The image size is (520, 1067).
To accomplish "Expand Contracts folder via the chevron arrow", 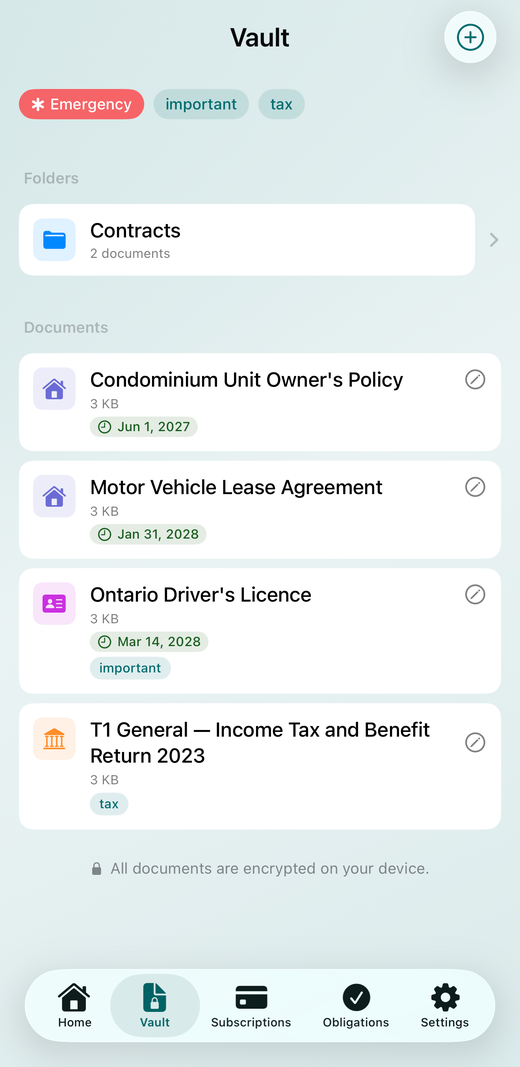I will click(x=494, y=240).
